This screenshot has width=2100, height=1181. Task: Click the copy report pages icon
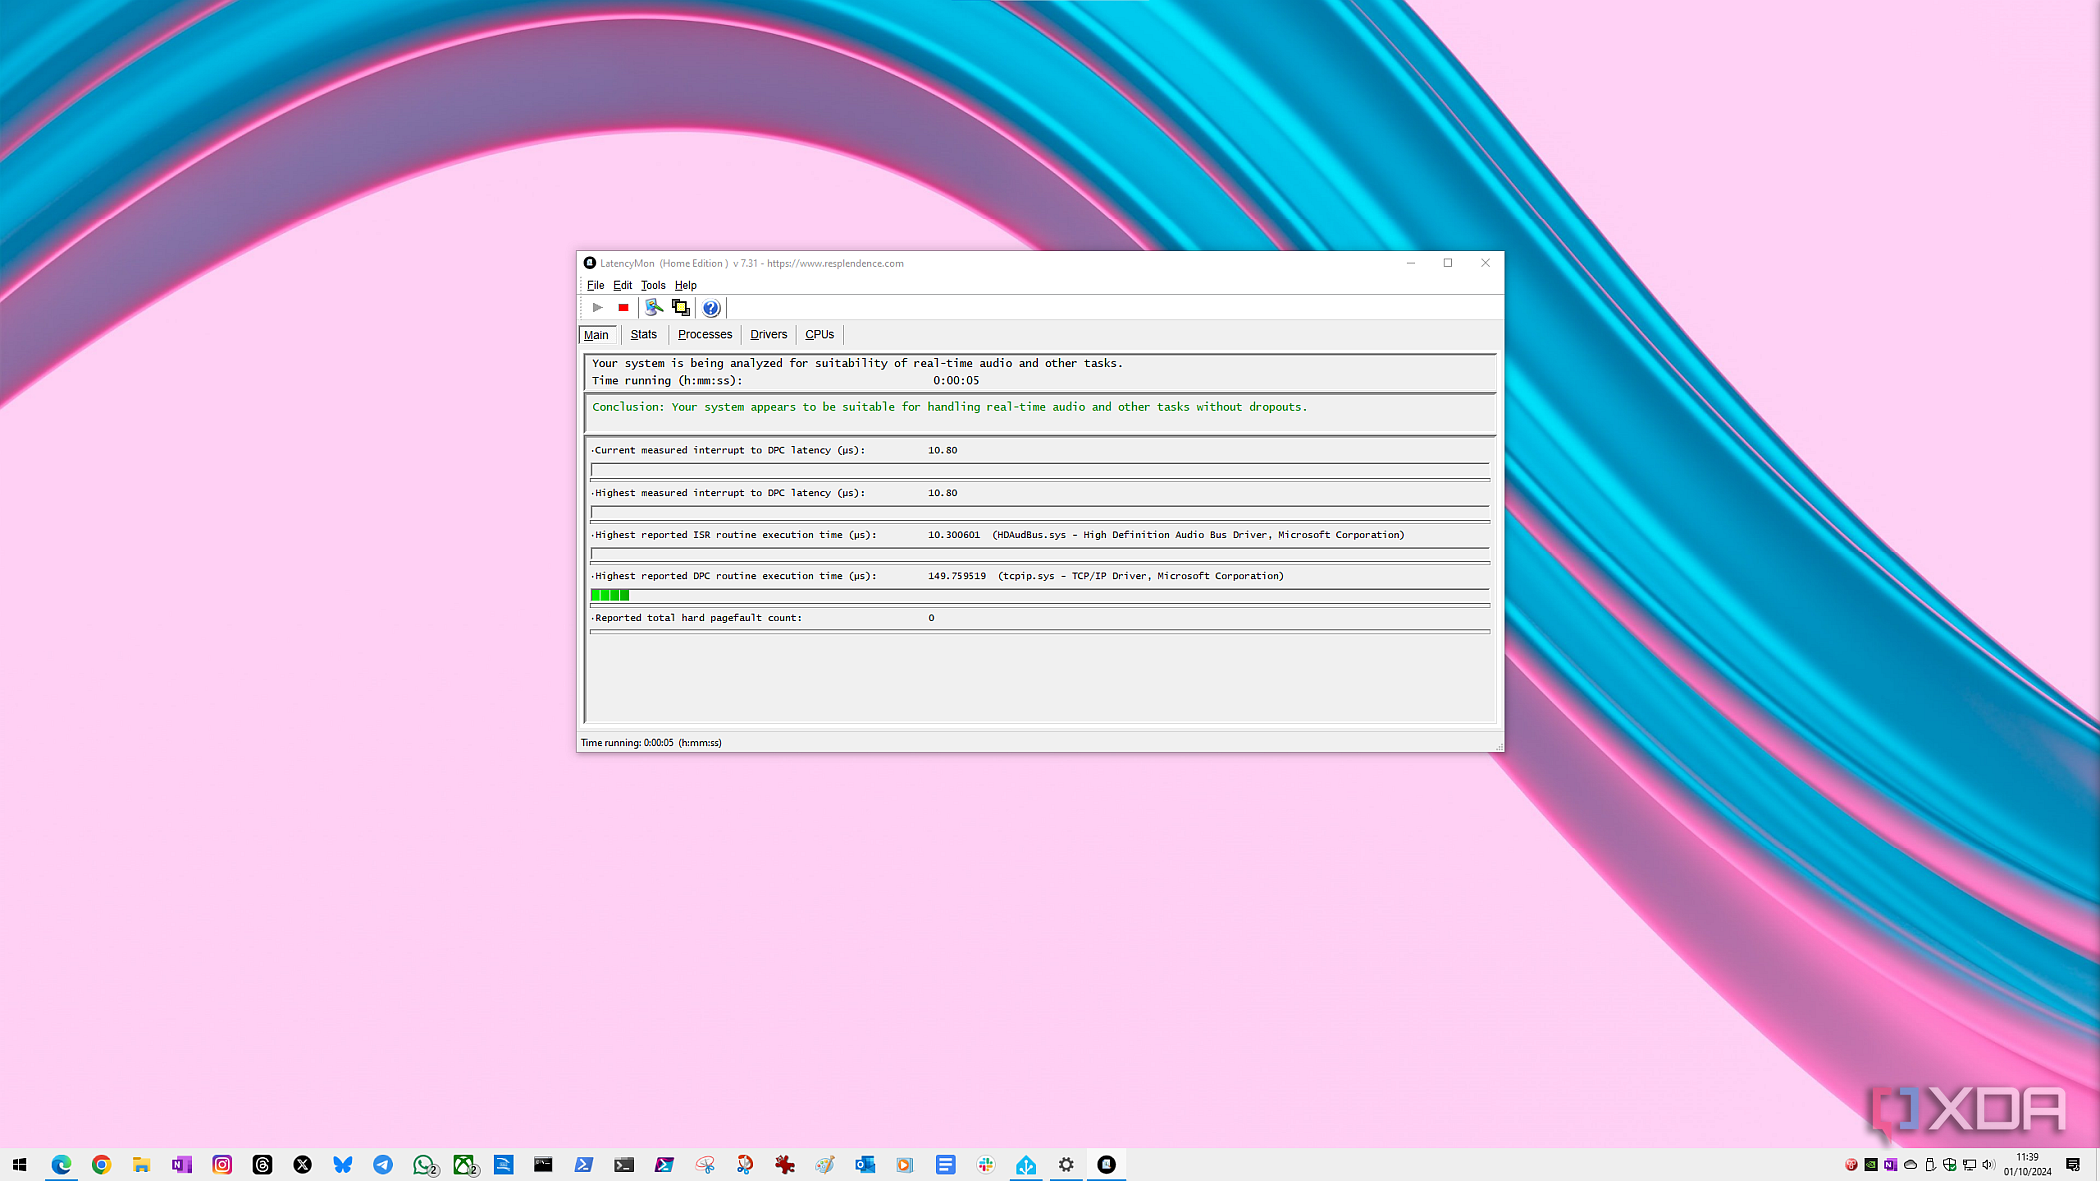681,307
